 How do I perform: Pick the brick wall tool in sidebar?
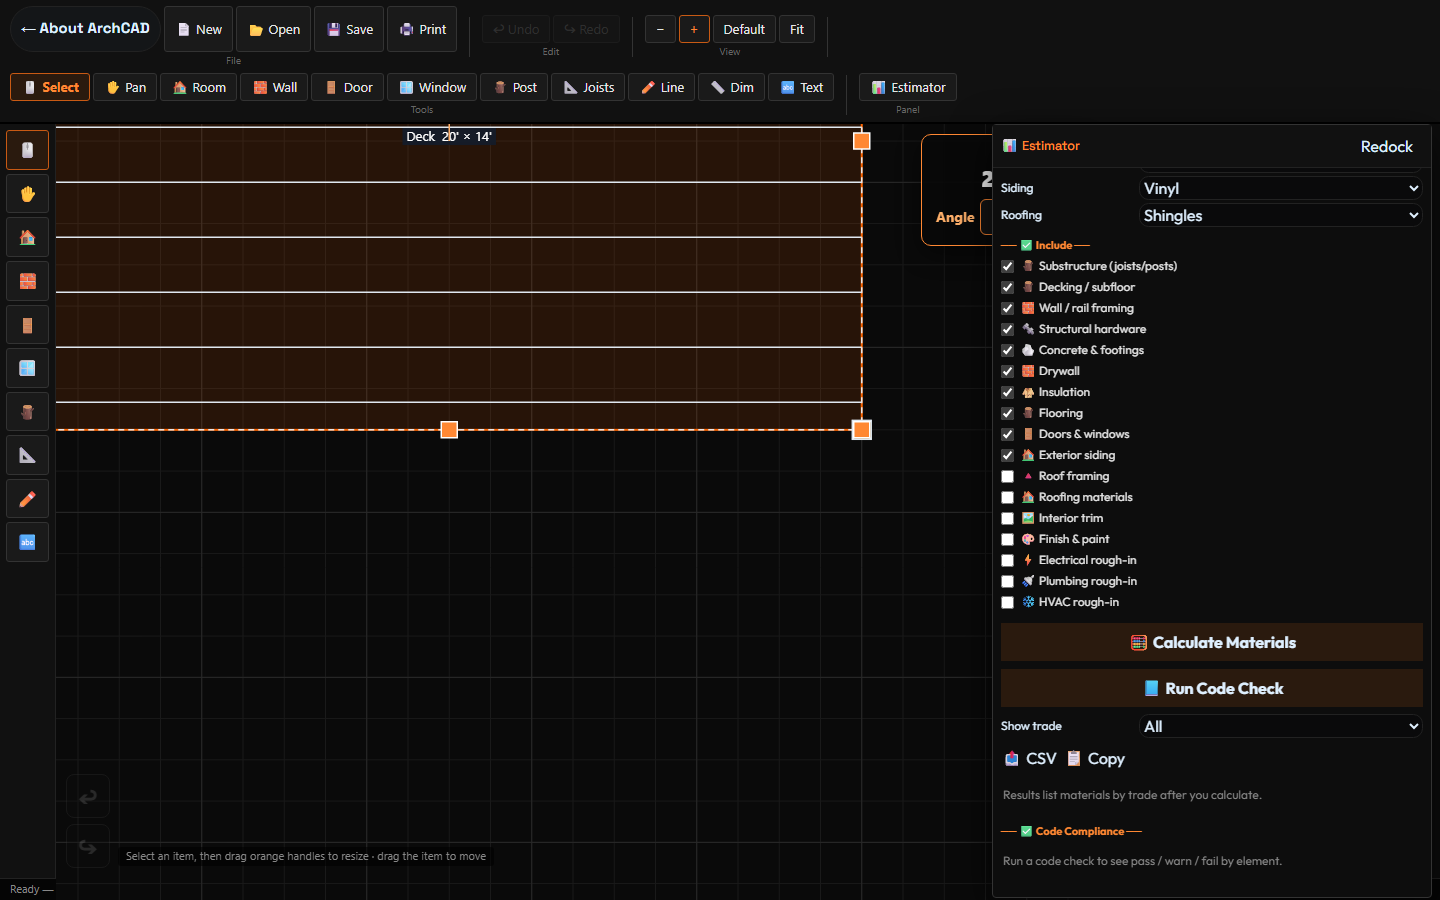(27, 281)
